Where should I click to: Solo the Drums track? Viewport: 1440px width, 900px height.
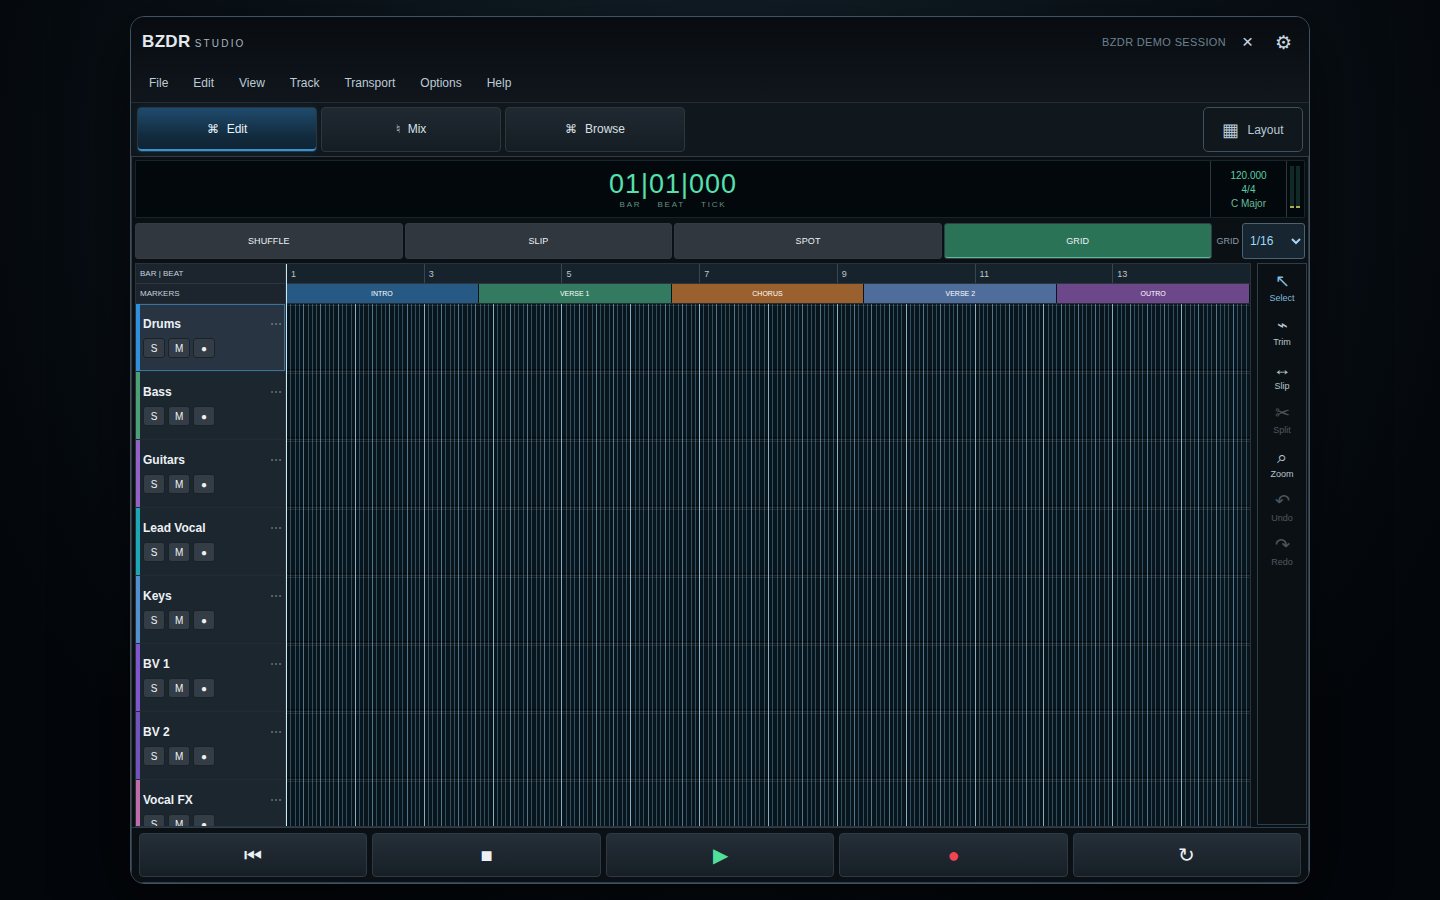pos(154,348)
